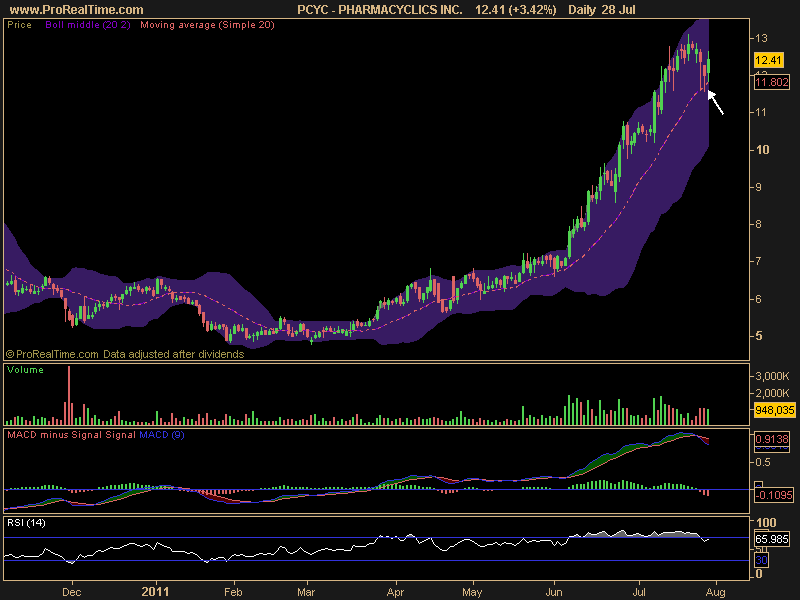Viewport: 800px width, 600px height.
Task: Click the Jul label on time axis
Action: [639, 592]
